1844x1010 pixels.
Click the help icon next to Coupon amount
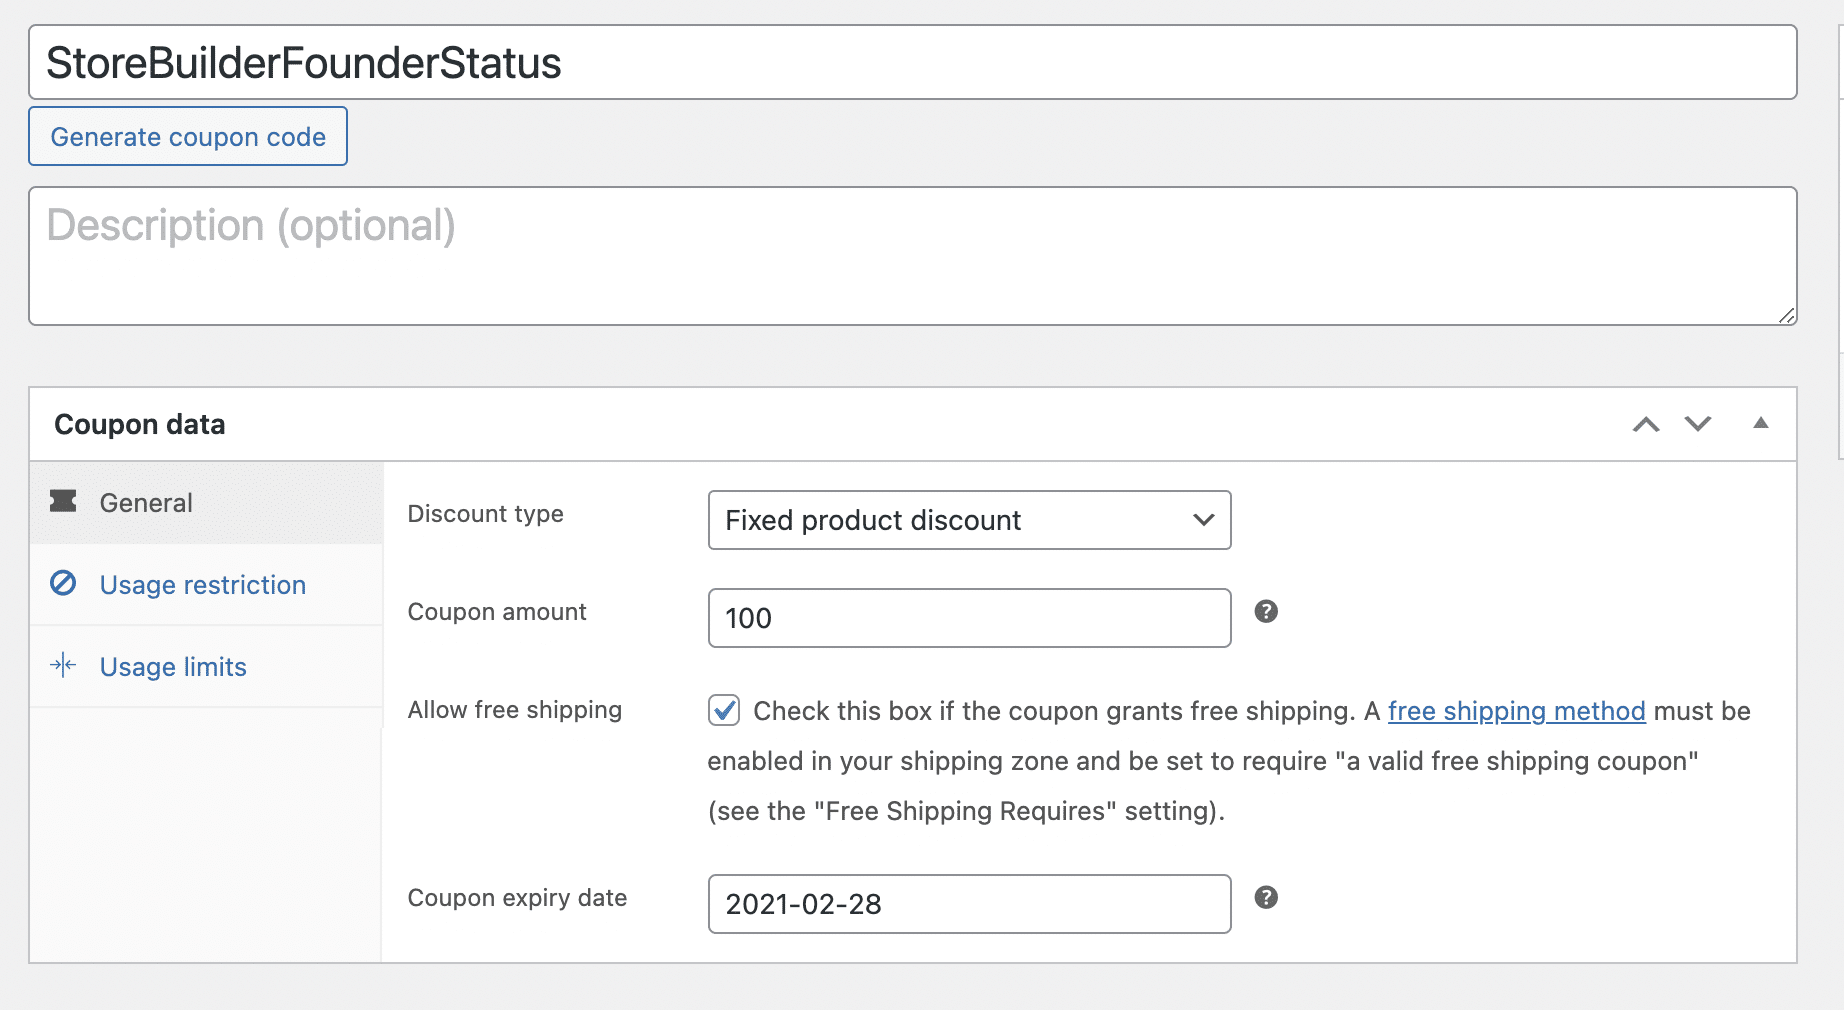(x=1266, y=611)
